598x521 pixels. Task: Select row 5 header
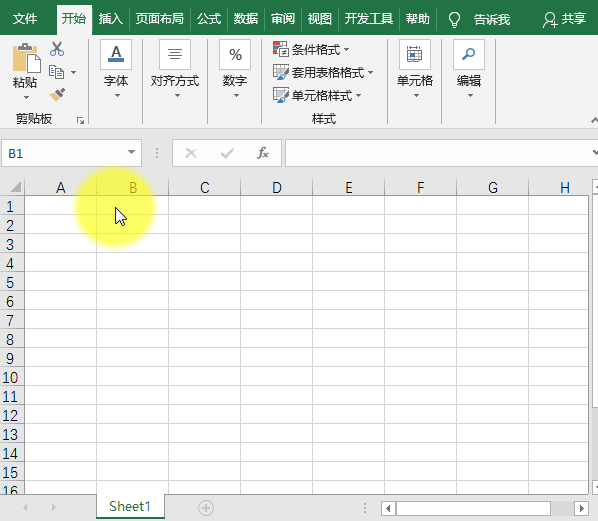(12, 283)
